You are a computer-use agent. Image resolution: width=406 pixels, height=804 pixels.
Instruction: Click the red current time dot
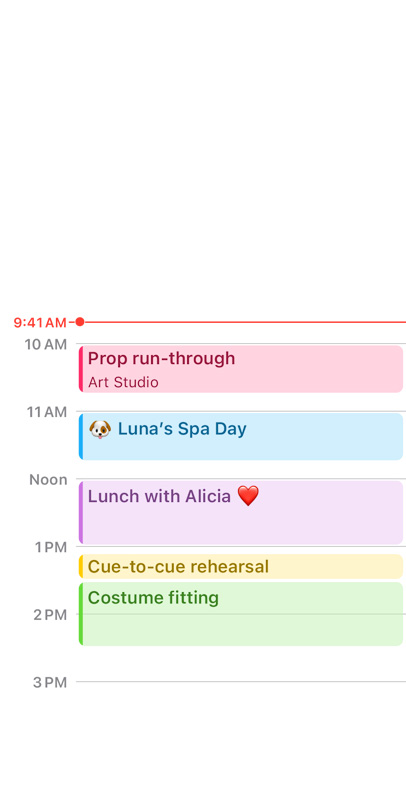79,322
